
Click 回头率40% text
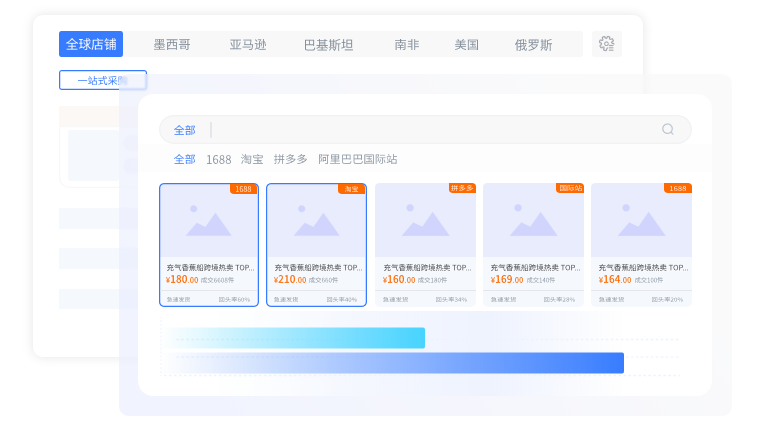(342, 300)
